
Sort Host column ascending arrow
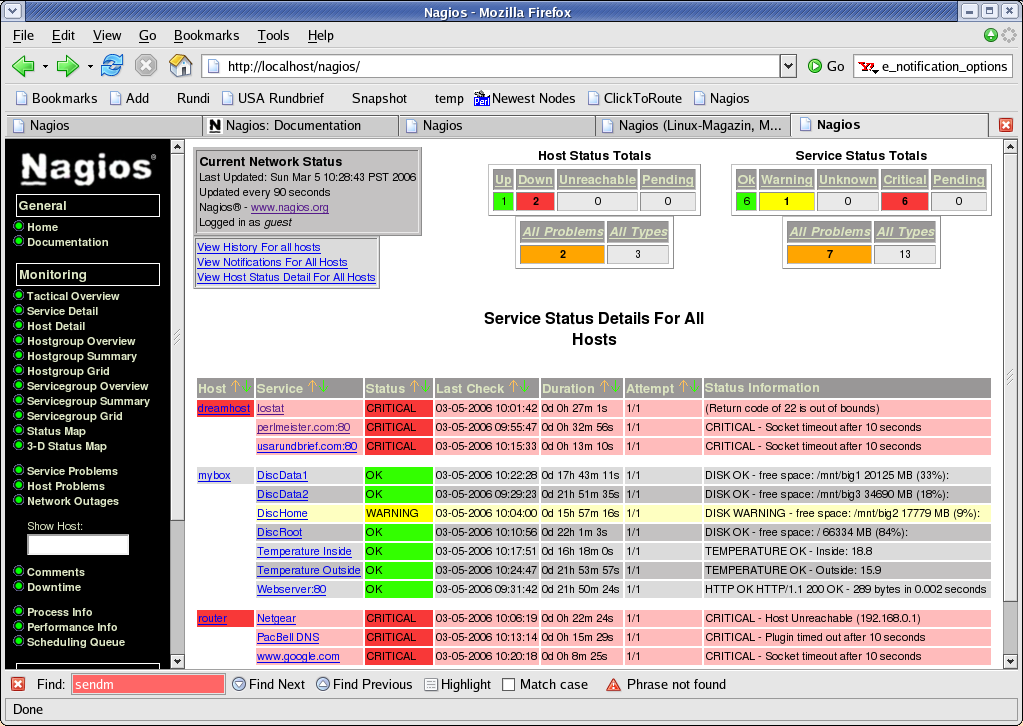[x=236, y=387]
